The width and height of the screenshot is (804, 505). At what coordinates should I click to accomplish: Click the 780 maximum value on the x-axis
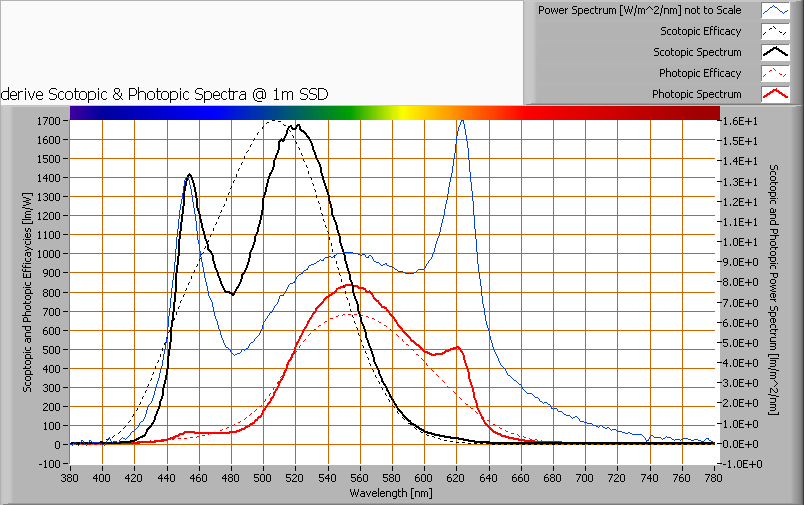(x=711, y=479)
